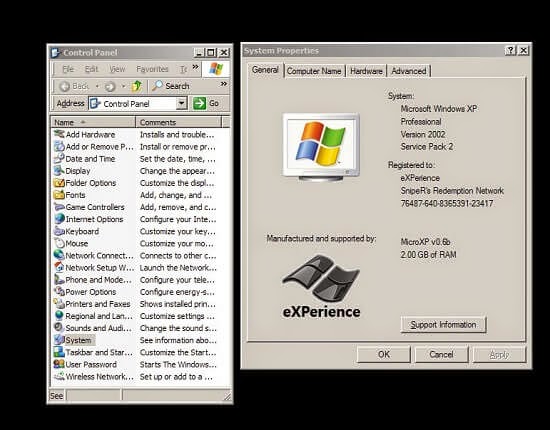Click the 'Starts The Windows...' comment
The image size is (550, 430).
pos(178,364)
